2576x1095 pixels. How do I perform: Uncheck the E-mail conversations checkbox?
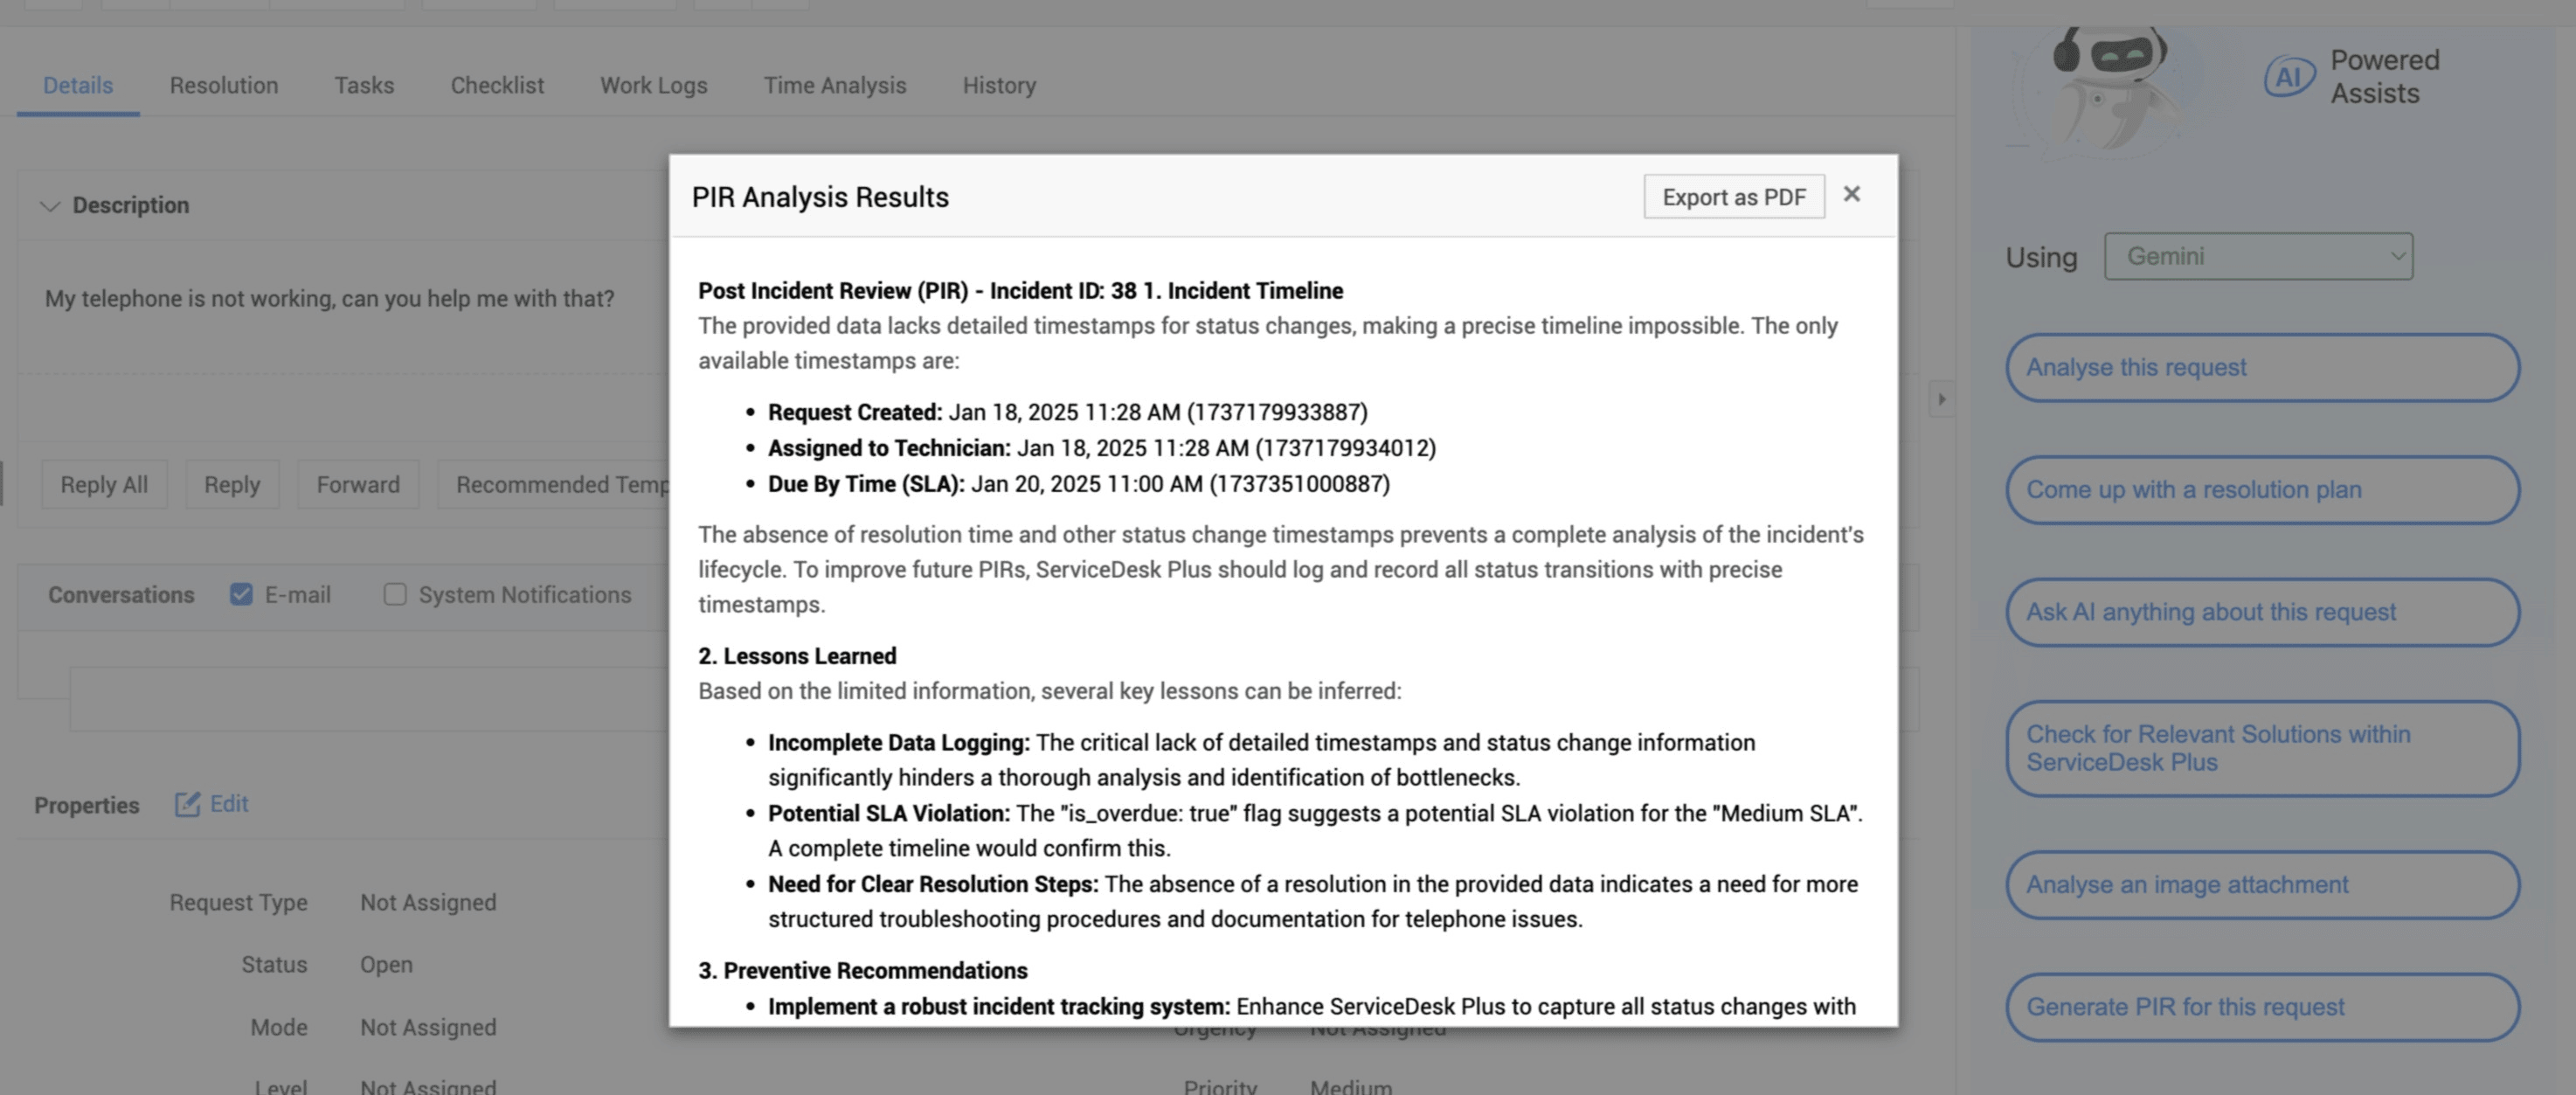pos(241,595)
